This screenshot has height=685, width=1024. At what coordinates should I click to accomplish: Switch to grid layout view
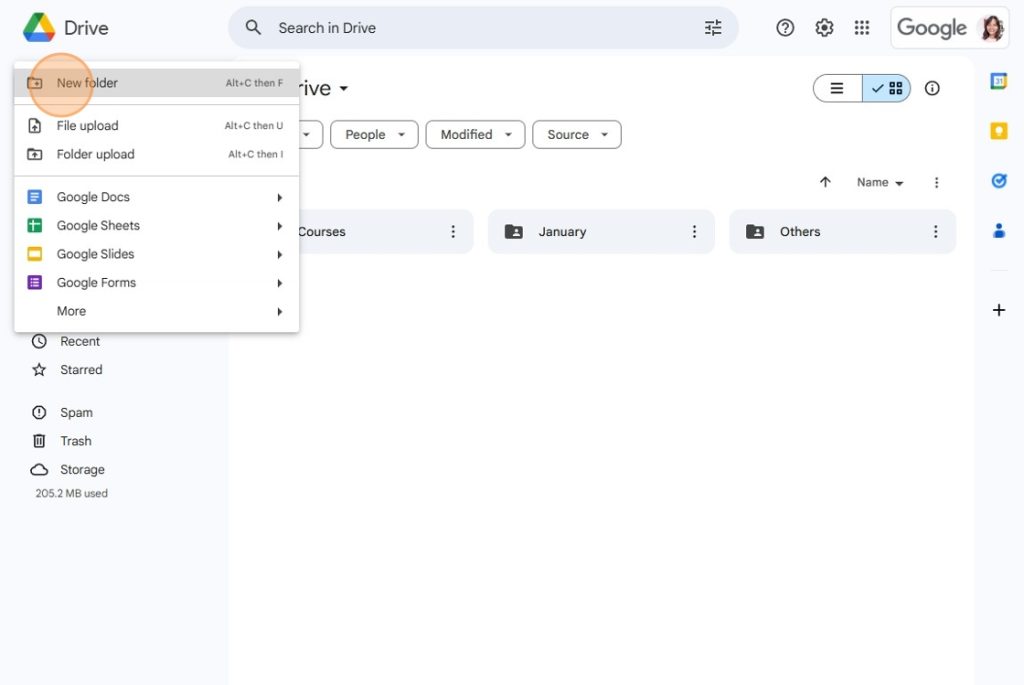(886, 88)
